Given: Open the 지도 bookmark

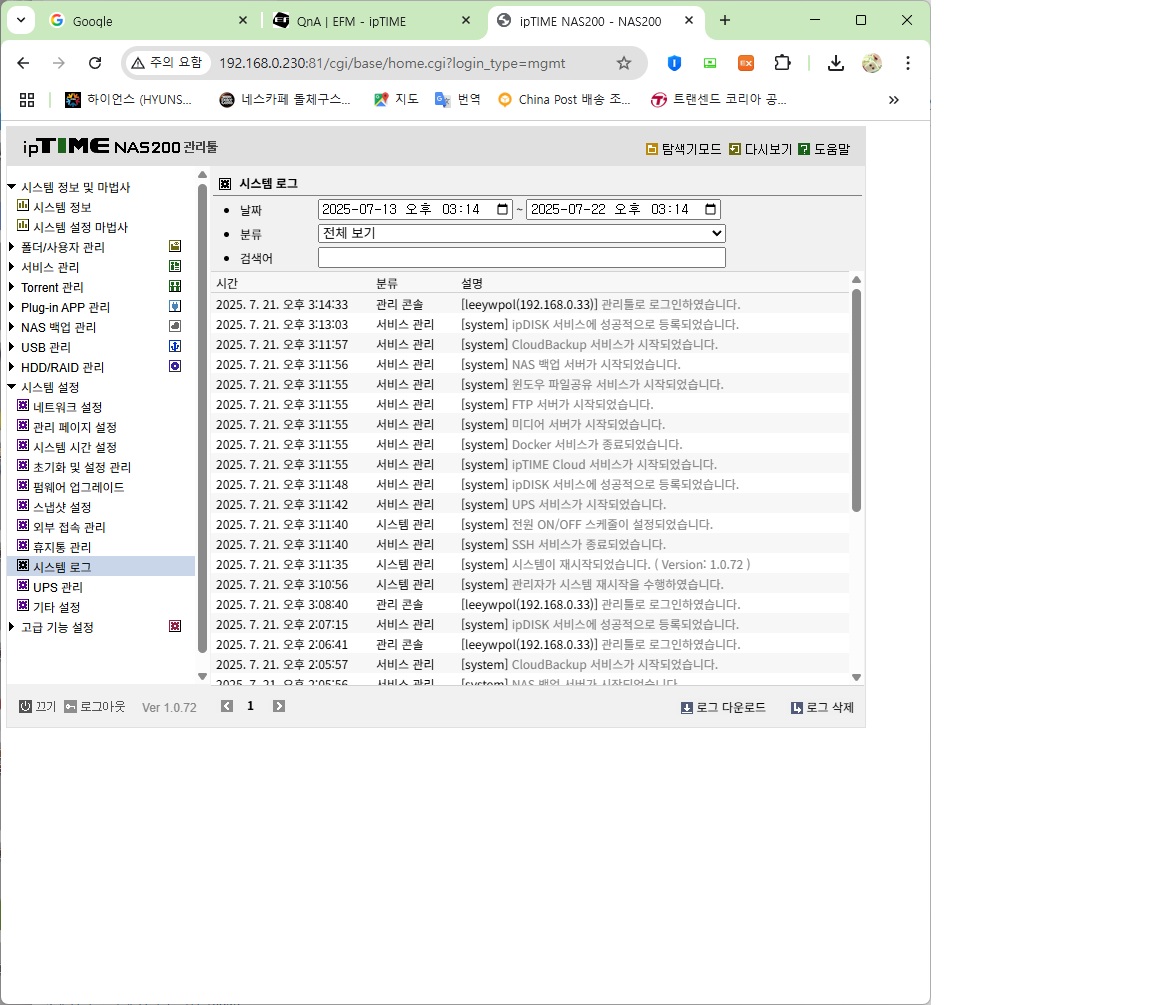Looking at the screenshot, I should pos(396,99).
